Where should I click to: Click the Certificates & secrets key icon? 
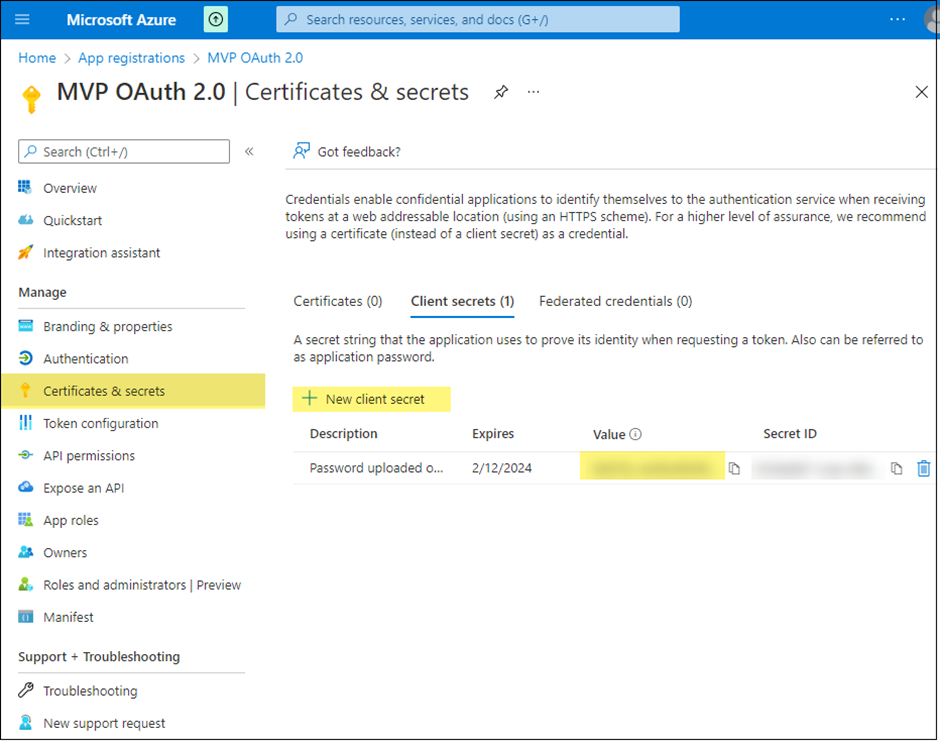tap(25, 391)
